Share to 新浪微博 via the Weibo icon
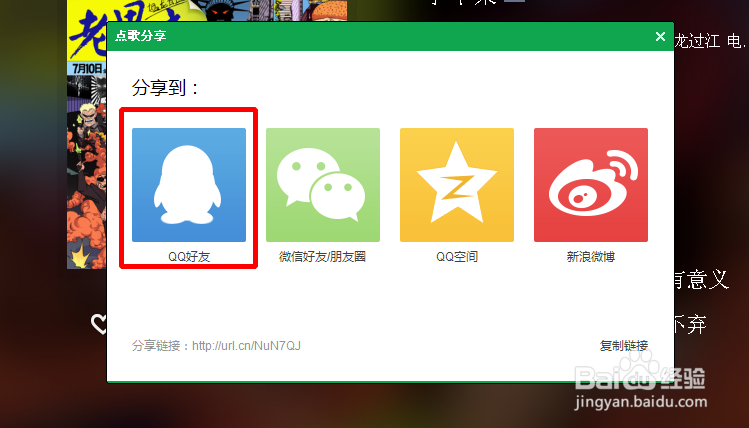This screenshot has width=749, height=428. 591,185
